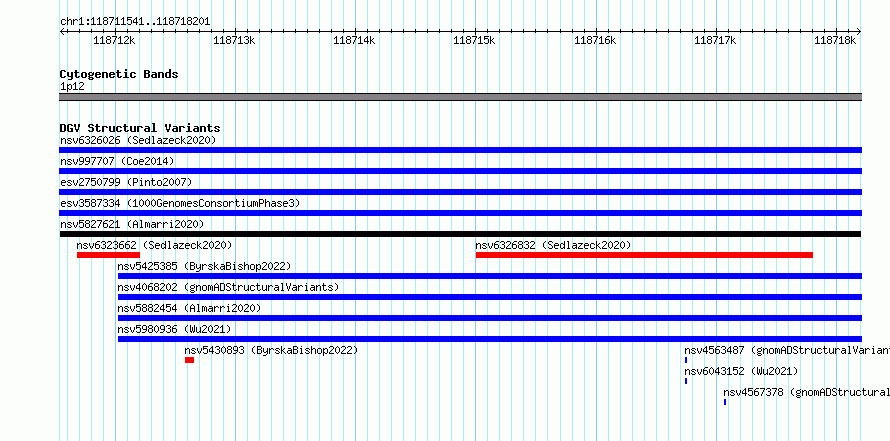Click the nsv6326026 (Sedlazeck2020) variant label
Viewport: 890px width, 441px height.
[x=138, y=140]
